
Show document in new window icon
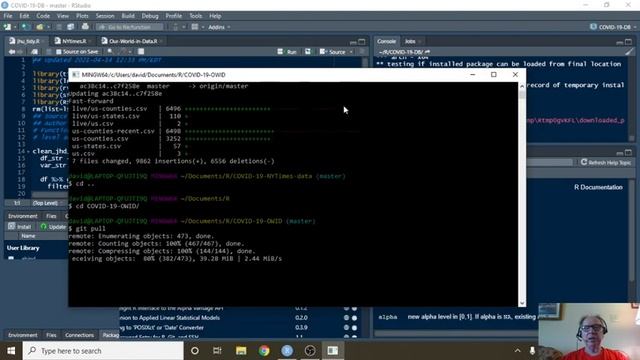point(34,52)
